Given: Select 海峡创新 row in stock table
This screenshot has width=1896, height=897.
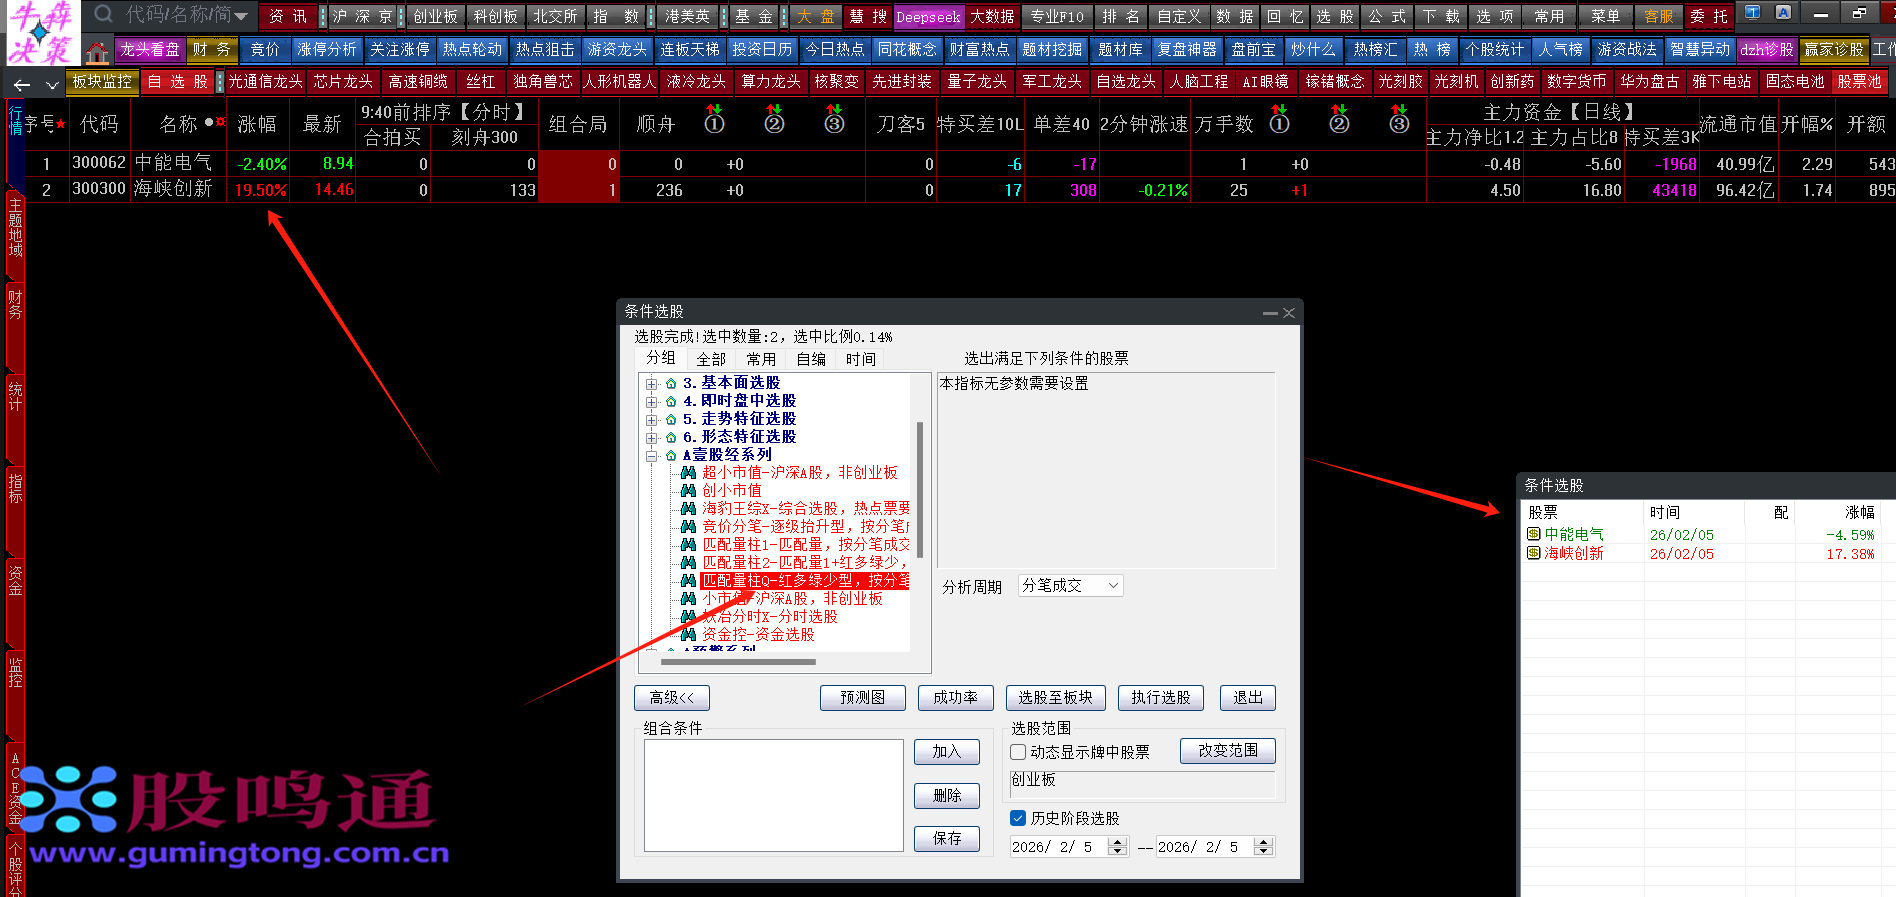Looking at the screenshot, I should (960, 190).
